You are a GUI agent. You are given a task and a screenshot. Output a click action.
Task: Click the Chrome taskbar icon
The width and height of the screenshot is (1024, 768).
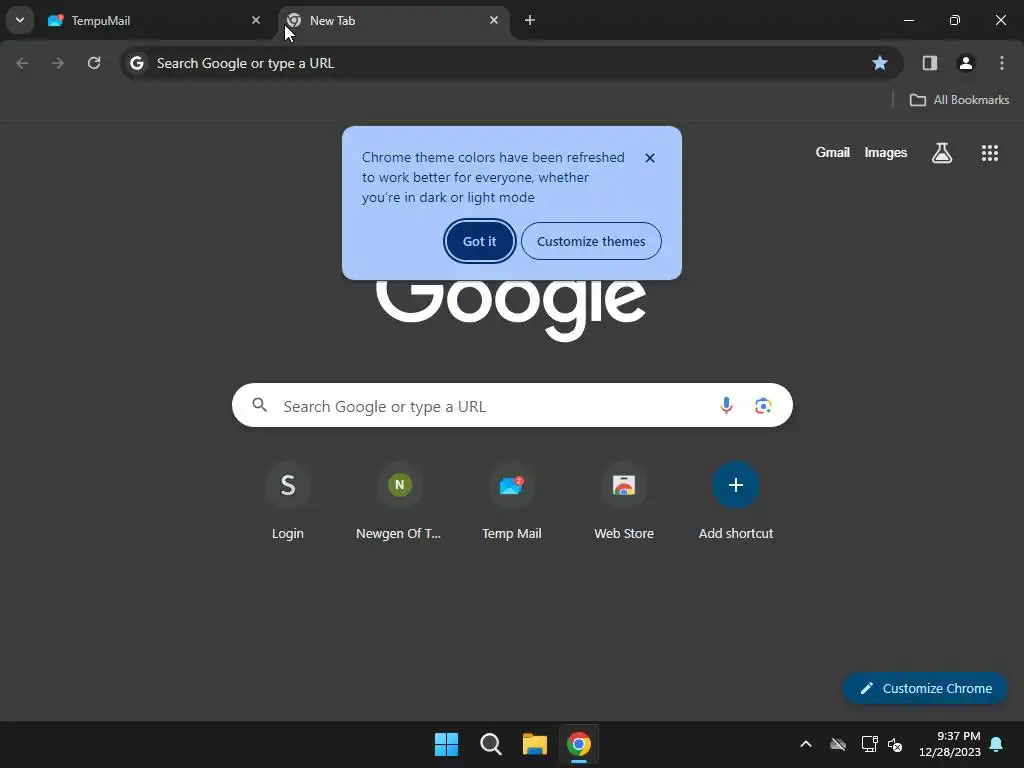(x=579, y=744)
